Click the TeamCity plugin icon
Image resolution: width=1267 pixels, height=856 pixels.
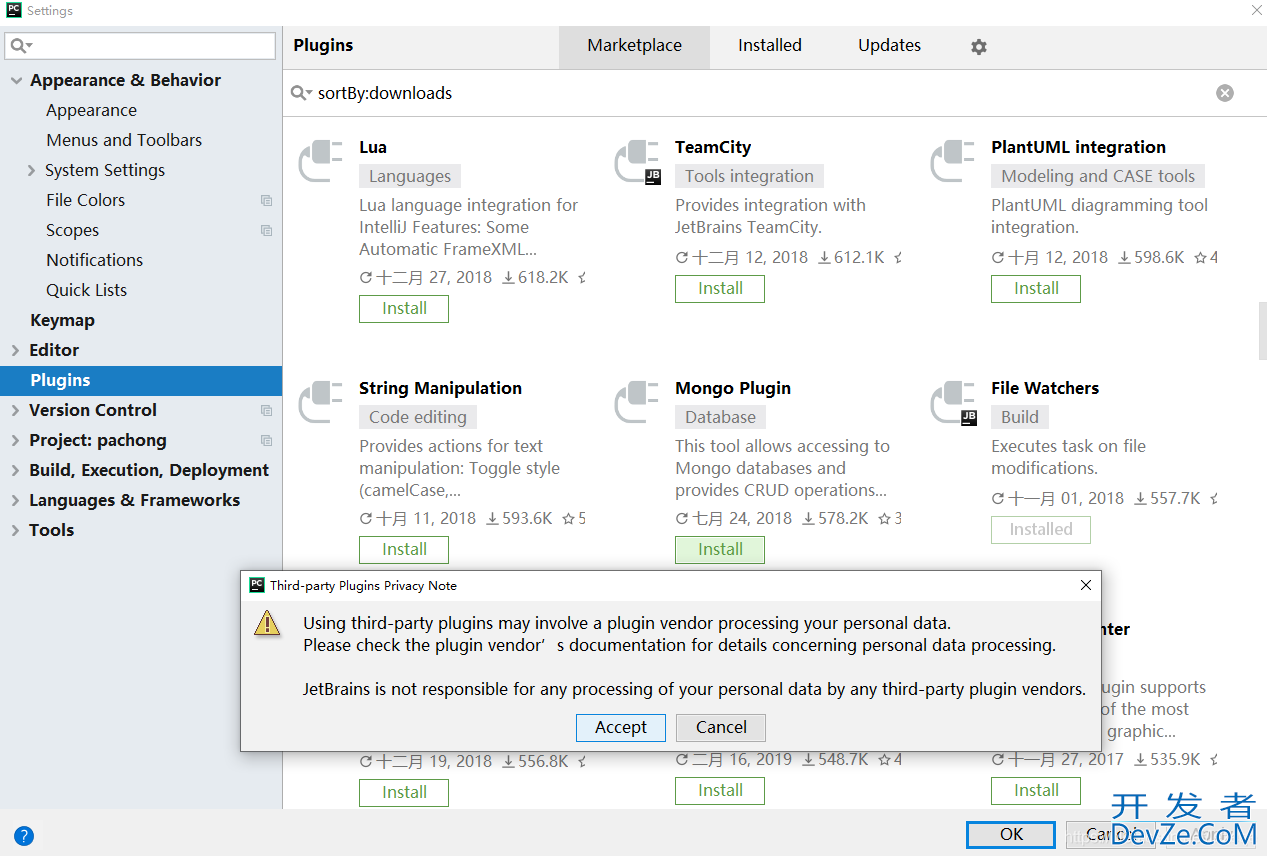pyautogui.click(x=637, y=162)
